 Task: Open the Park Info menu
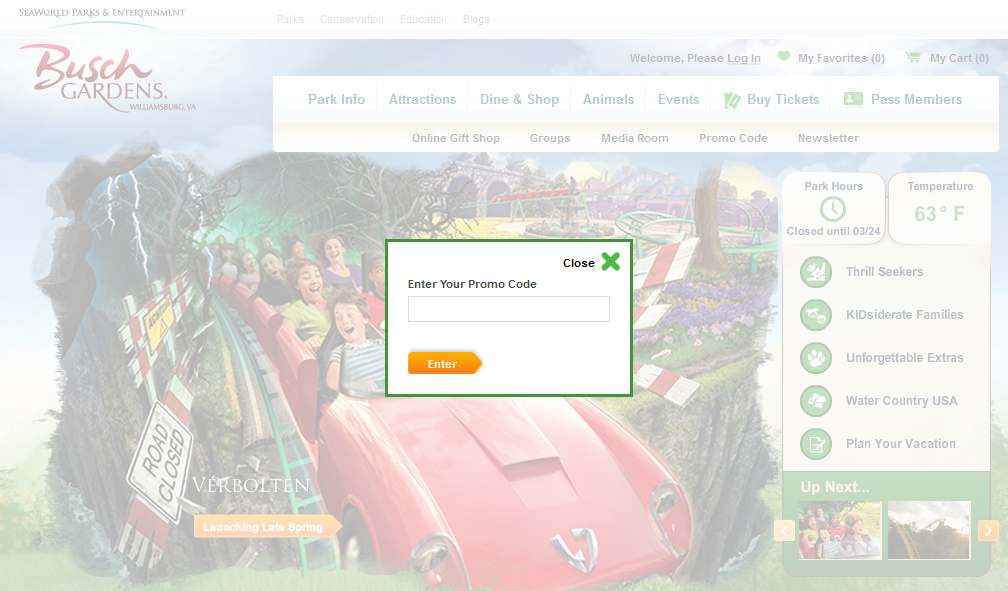coord(336,99)
